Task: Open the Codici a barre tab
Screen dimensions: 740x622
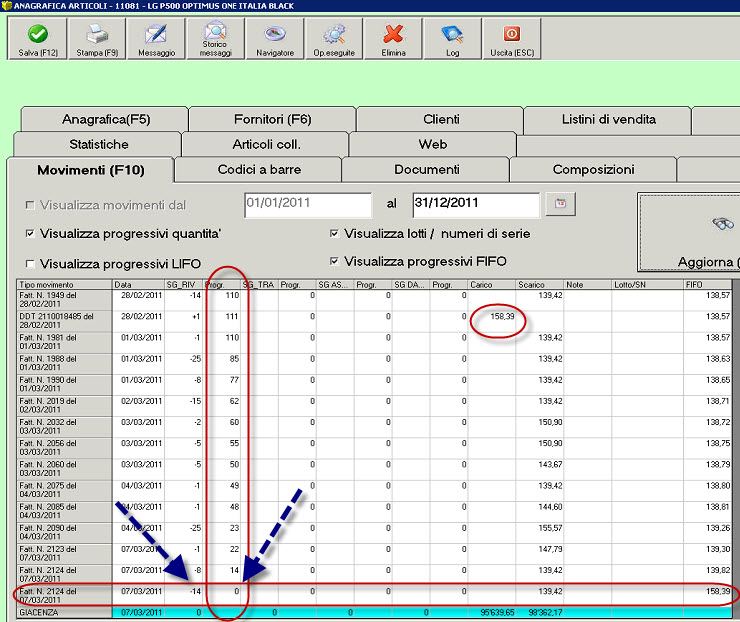Action: click(257, 170)
